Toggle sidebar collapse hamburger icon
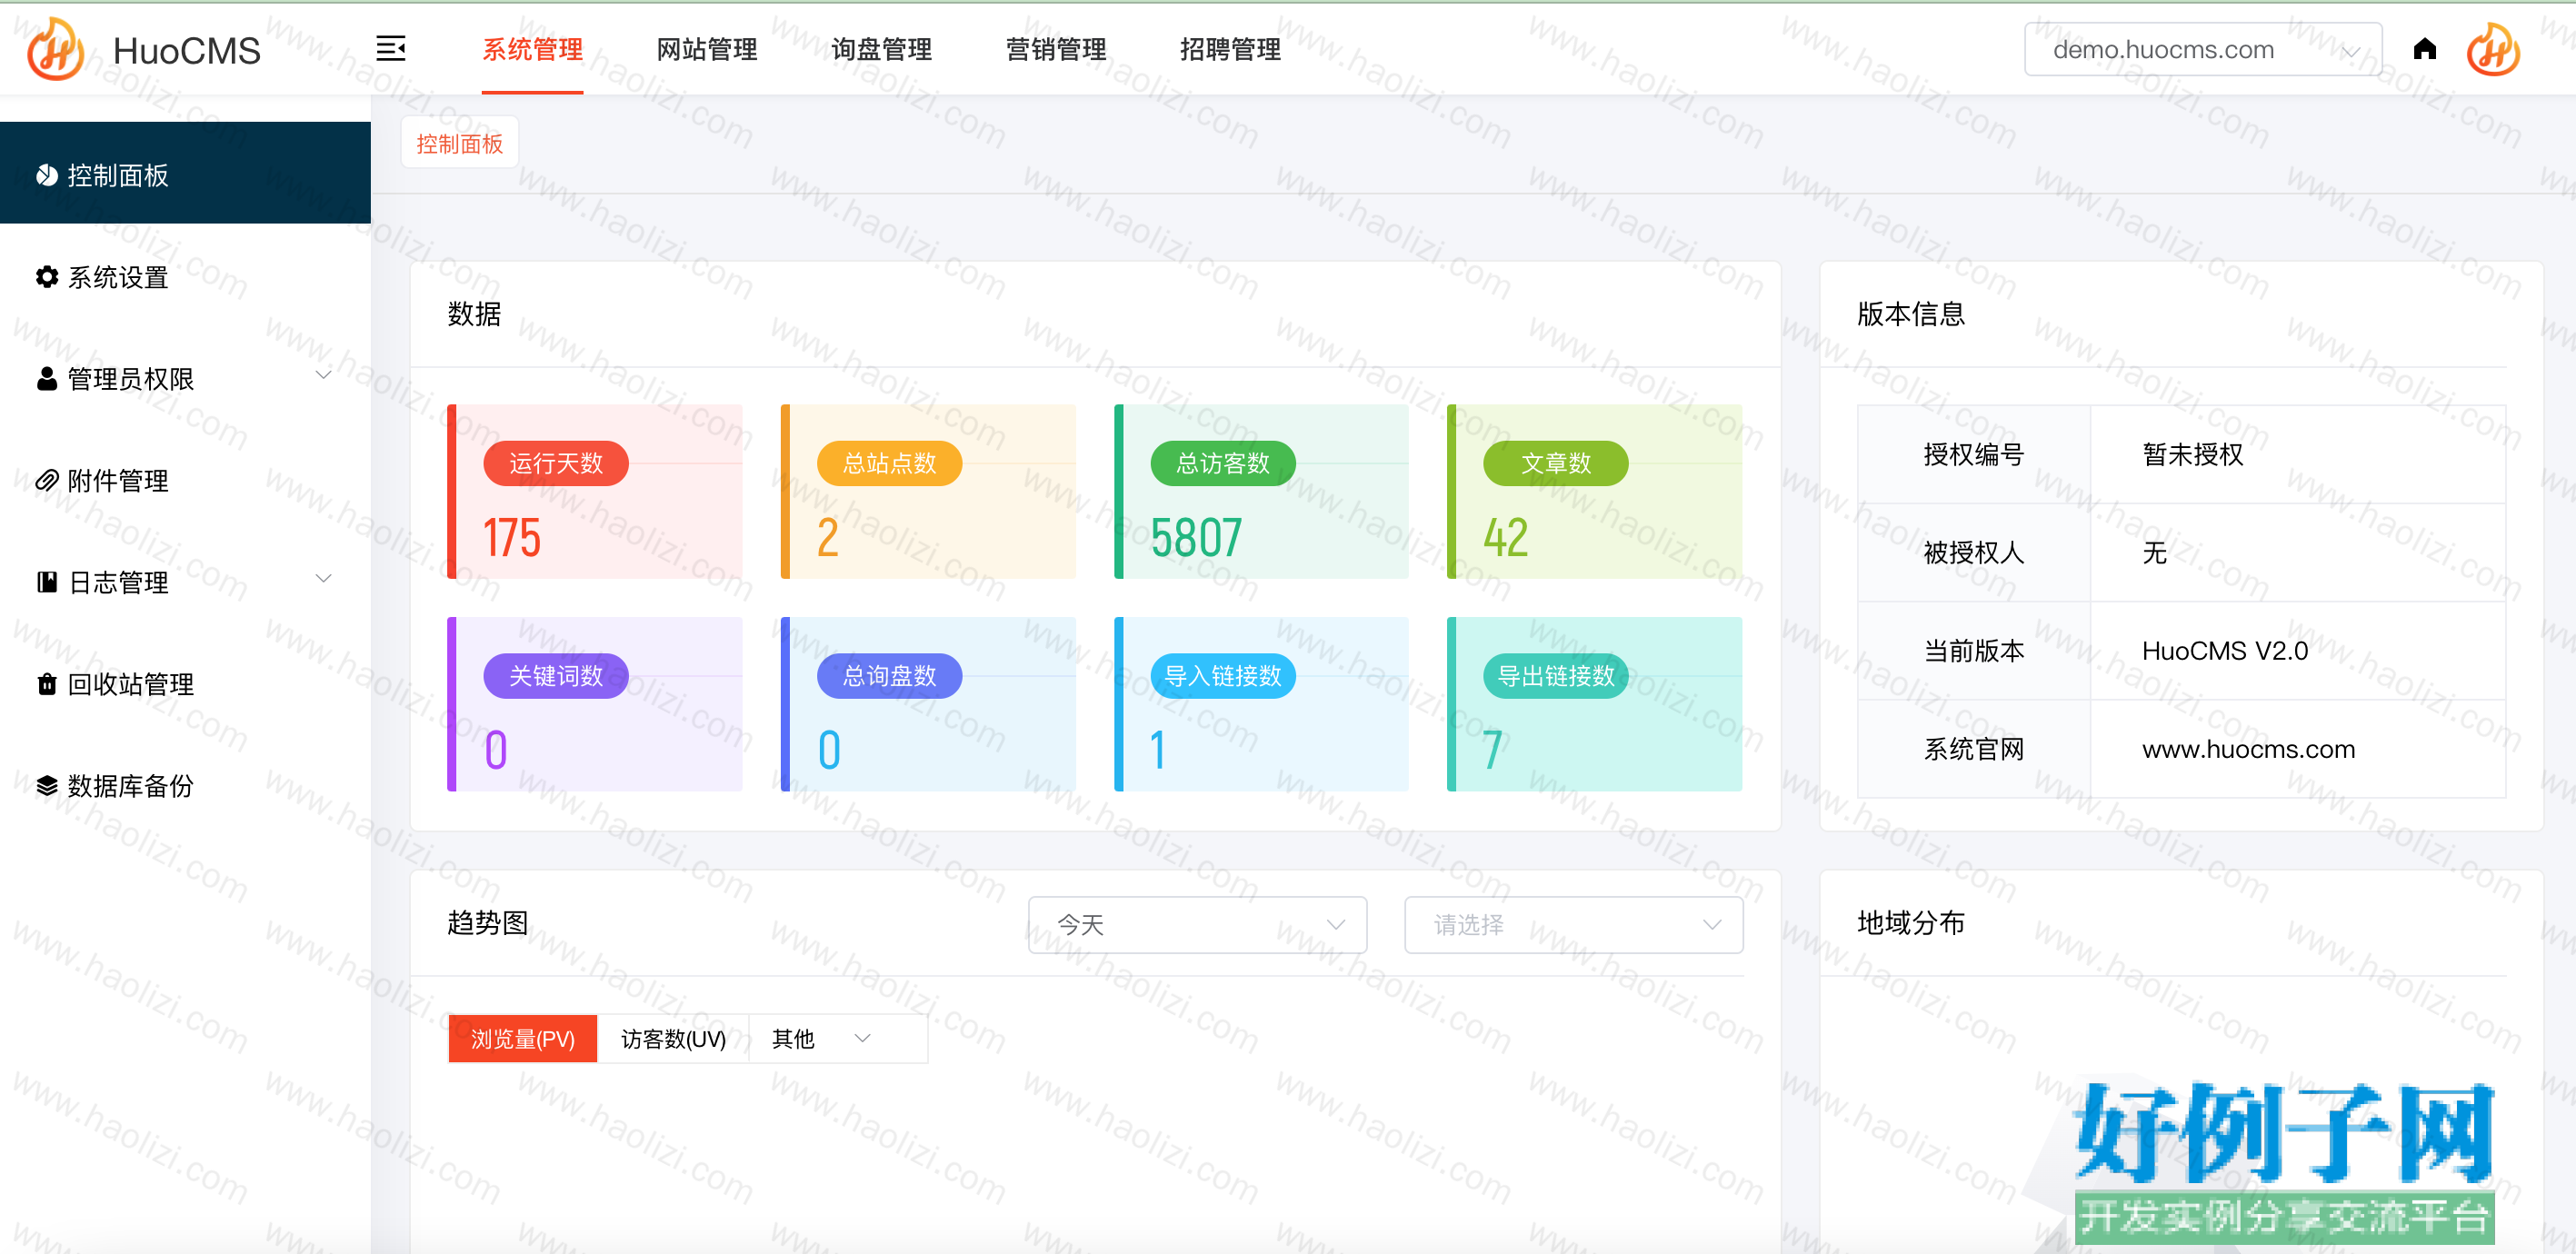Screen dimensions: 2576x1254 pyautogui.click(x=391, y=48)
